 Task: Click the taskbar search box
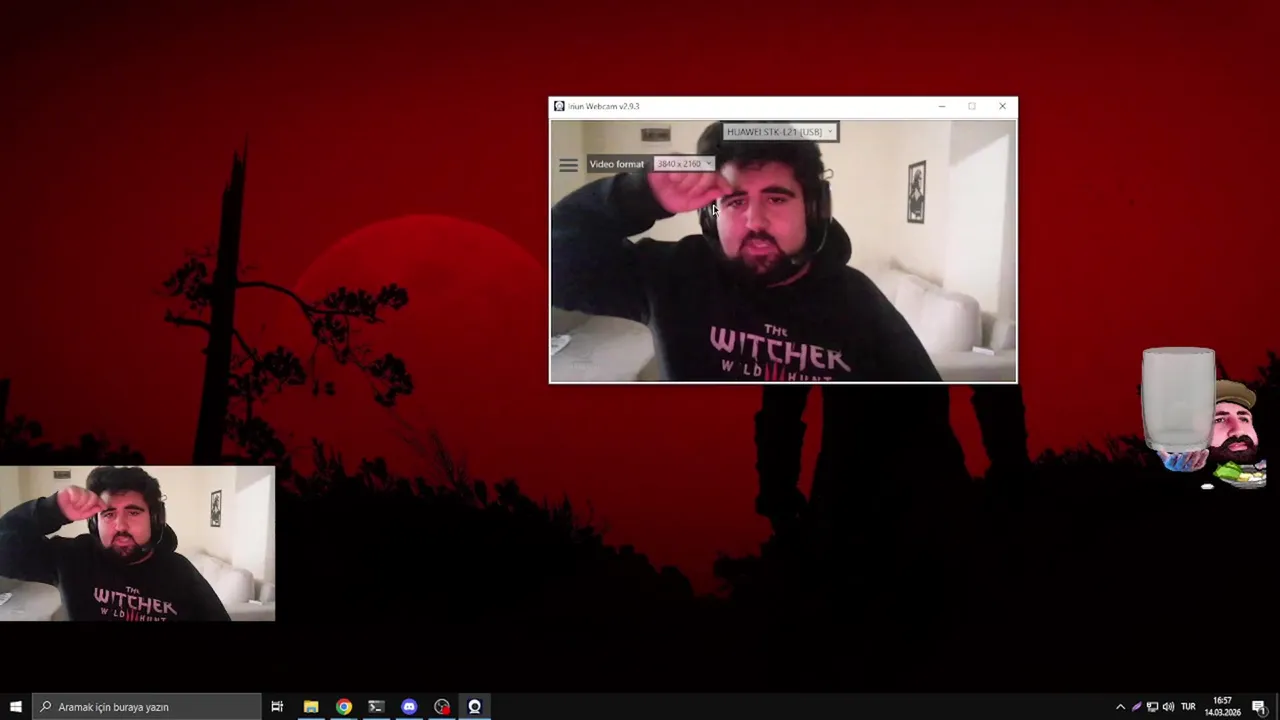147,707
